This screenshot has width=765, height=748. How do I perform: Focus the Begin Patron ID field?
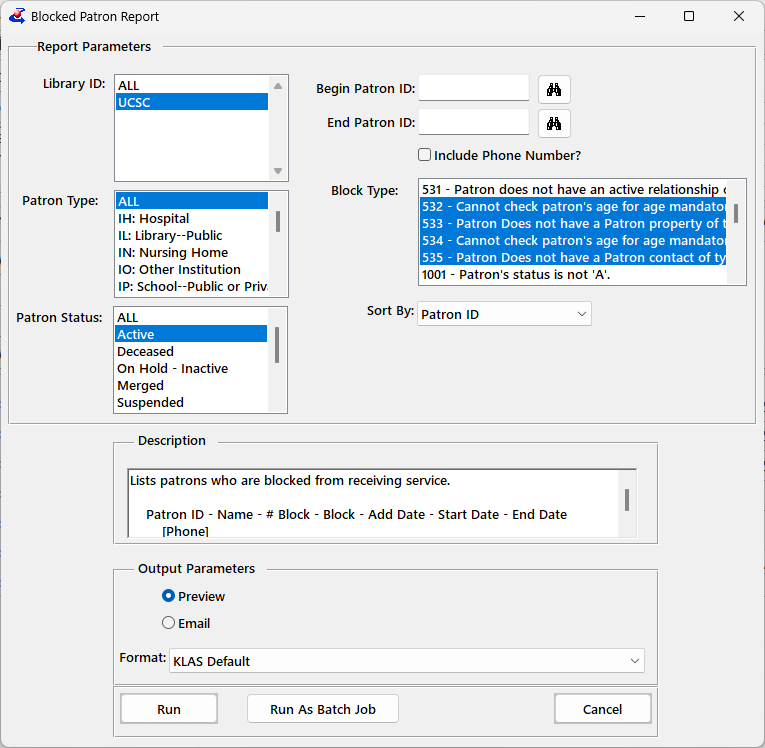pyautogui.click(x=474, y=88)
